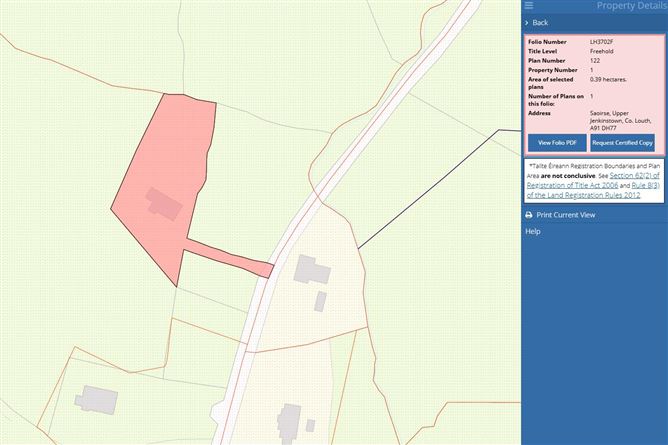Click the Back chevron arrow
The image size is (668, 445).
point(527,23)
